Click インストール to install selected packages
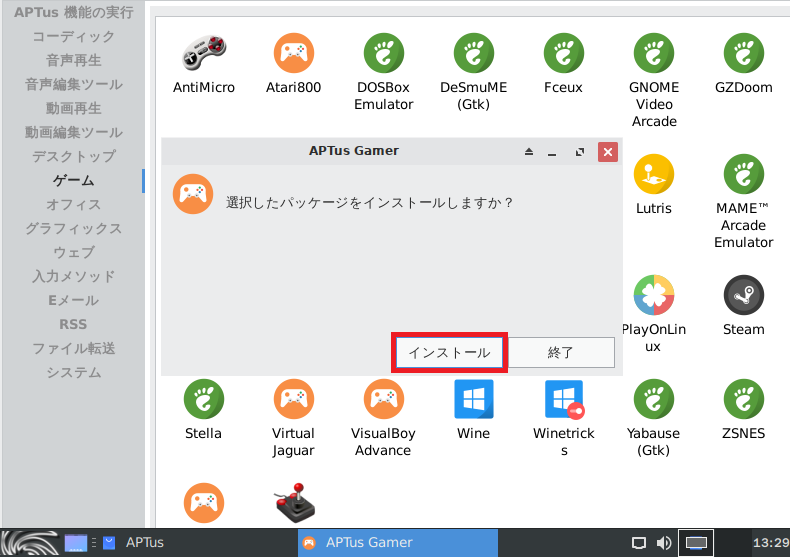790x557 pixels. (449, 353)
